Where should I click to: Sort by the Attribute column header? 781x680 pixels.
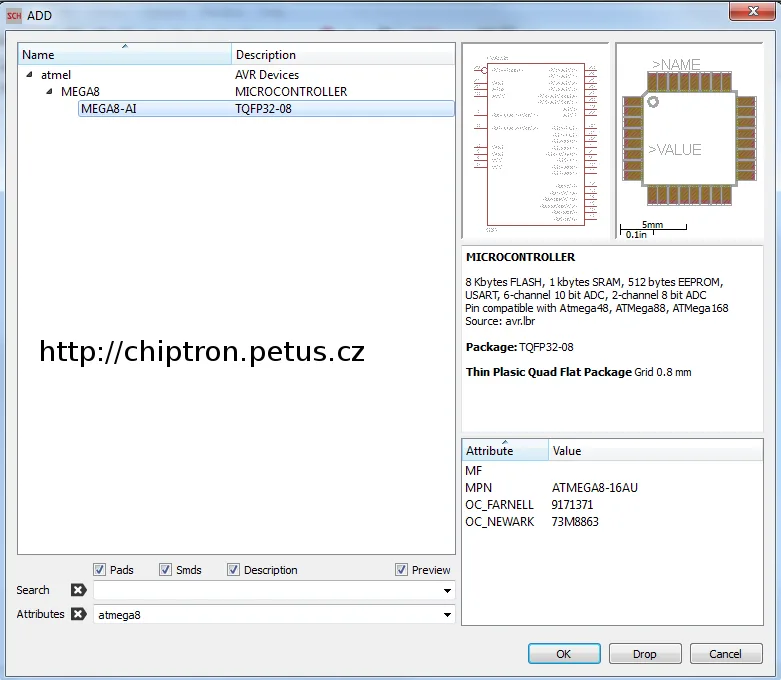point(505,450)
